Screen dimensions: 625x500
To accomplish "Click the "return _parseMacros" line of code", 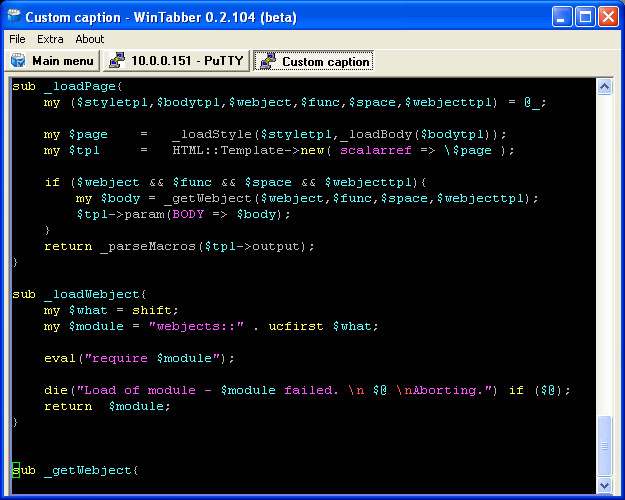I will coord(179,246).
